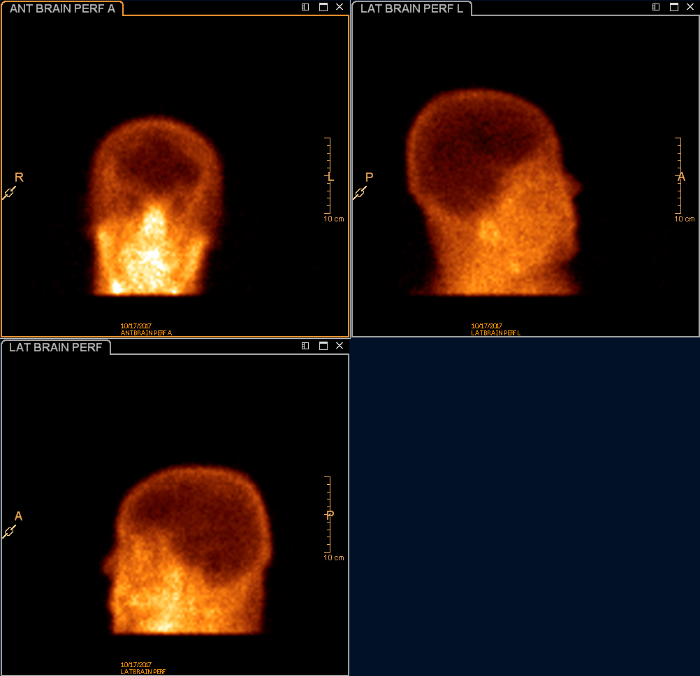Viewport: 700px width, 676px height.
Task: Select the anterior brain perfusion image
Action: pyautogui.click(x=155, y=210)
